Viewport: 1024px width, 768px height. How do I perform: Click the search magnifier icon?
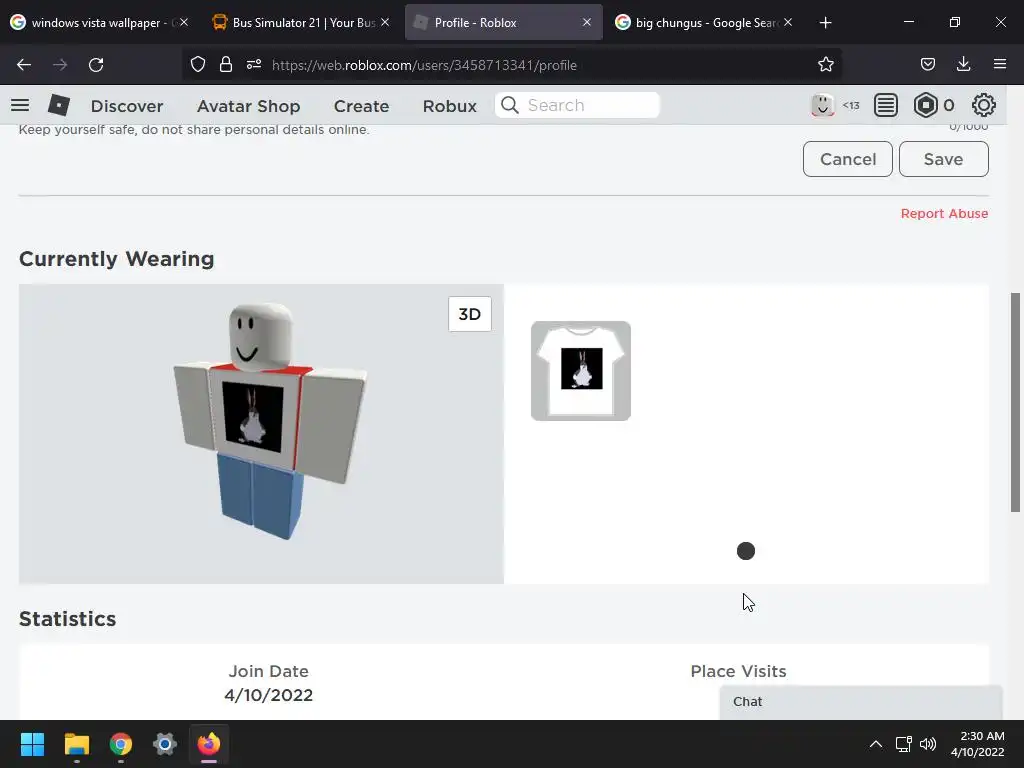[x=510, y=105]
